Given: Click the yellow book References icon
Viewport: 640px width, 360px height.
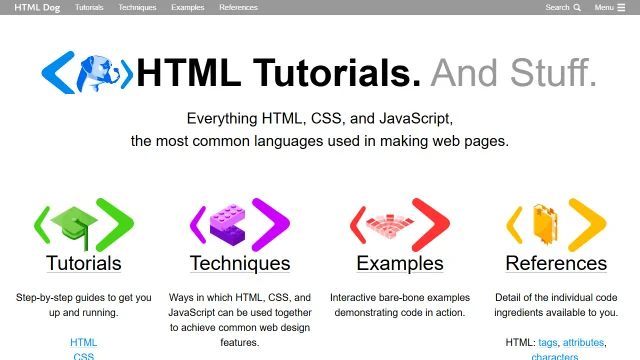Looking at the screenshot, I should (x=556, y=225).
